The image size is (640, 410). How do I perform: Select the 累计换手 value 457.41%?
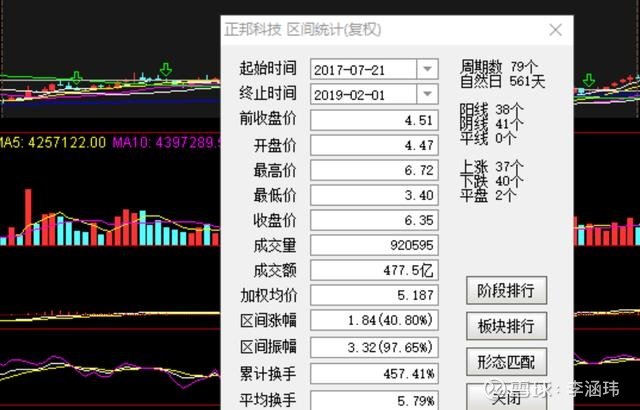tap(374, 374)
